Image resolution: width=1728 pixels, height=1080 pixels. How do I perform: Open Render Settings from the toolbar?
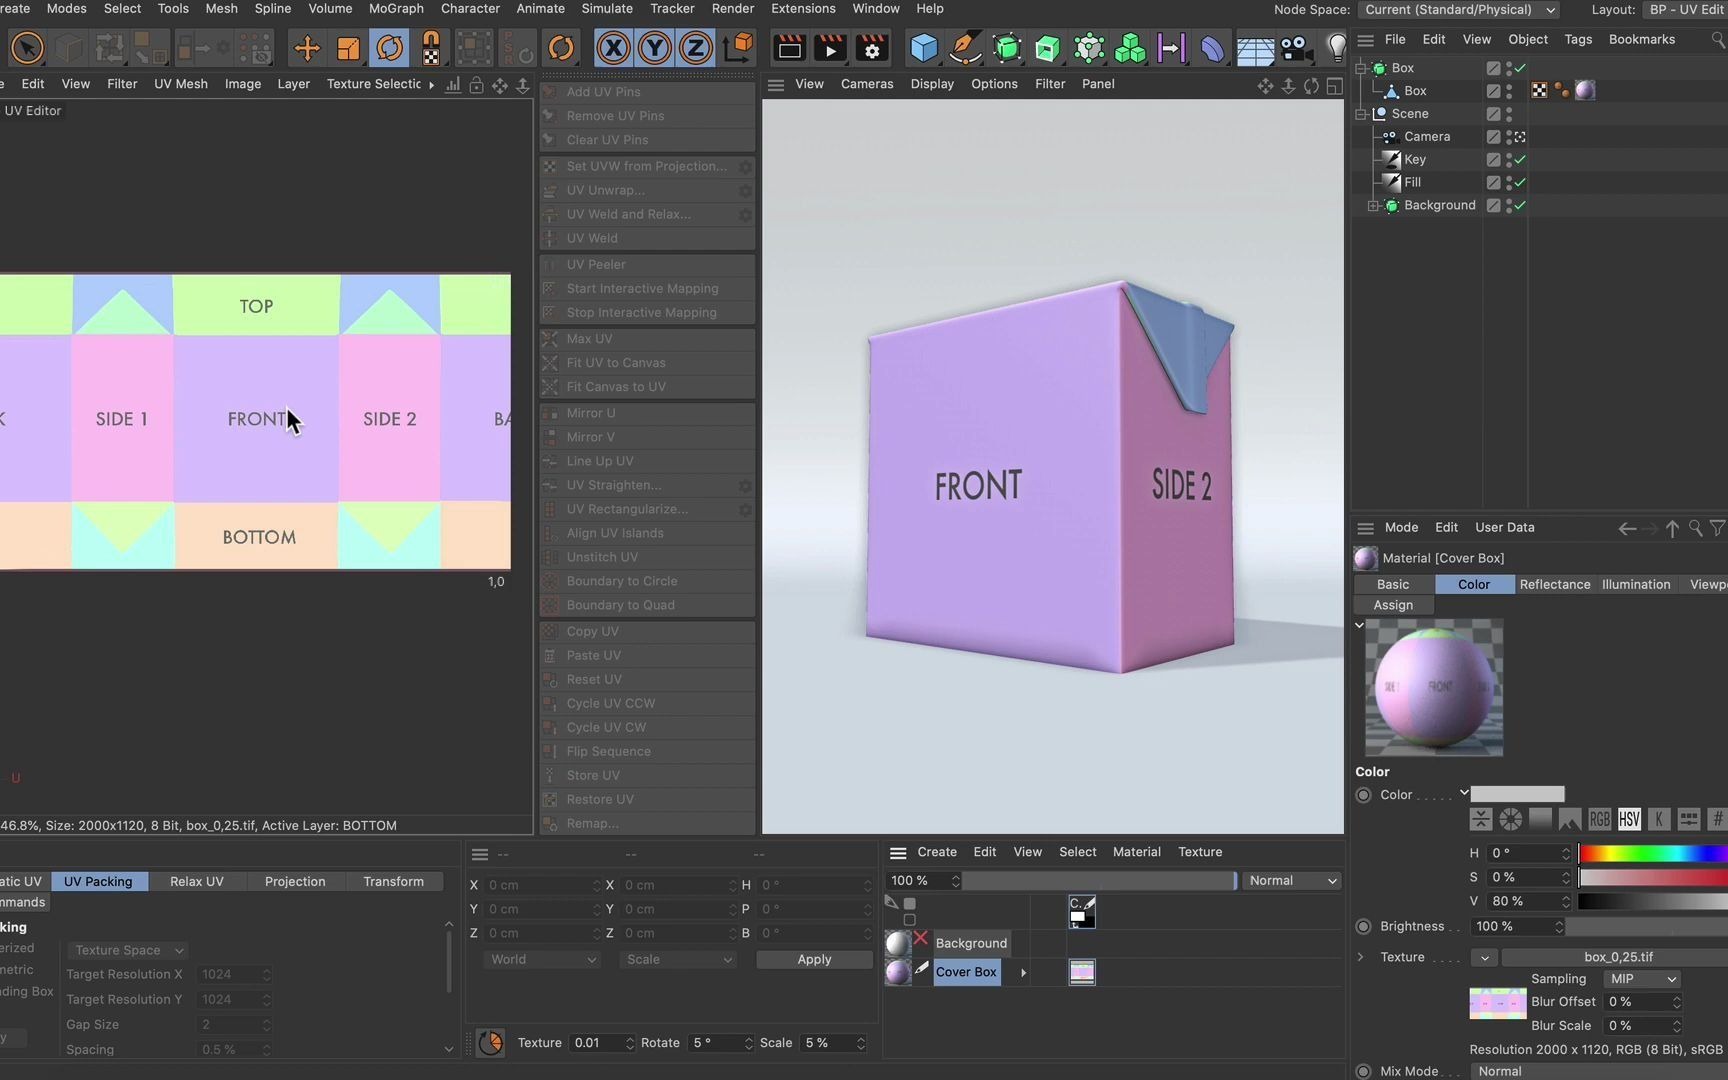pos(871,47)
